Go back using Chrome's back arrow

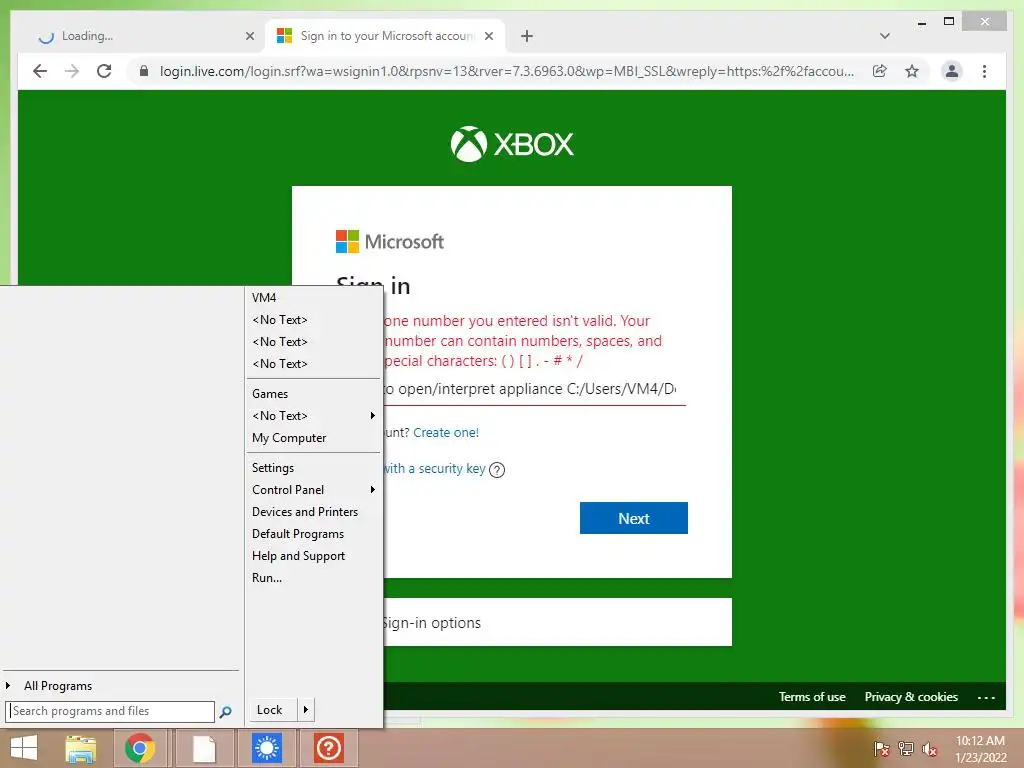(x=40, y=71)
